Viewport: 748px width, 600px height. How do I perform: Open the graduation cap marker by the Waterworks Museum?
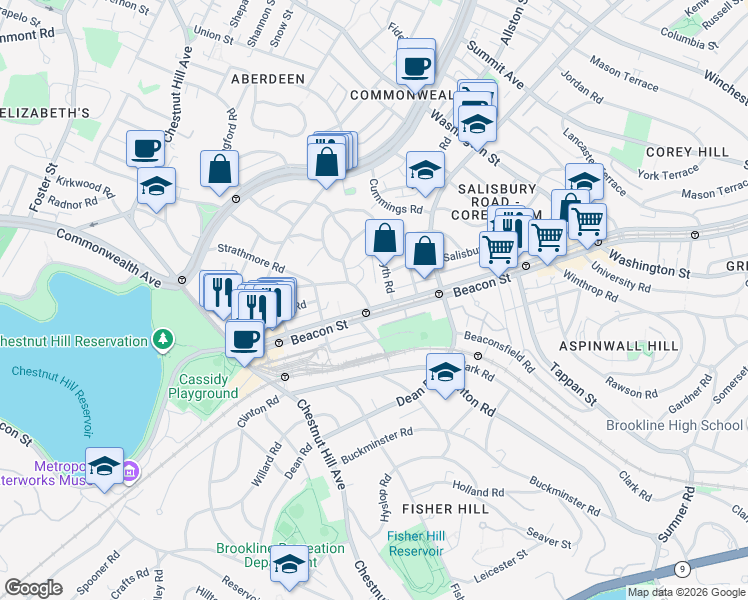tap(104, 466)
